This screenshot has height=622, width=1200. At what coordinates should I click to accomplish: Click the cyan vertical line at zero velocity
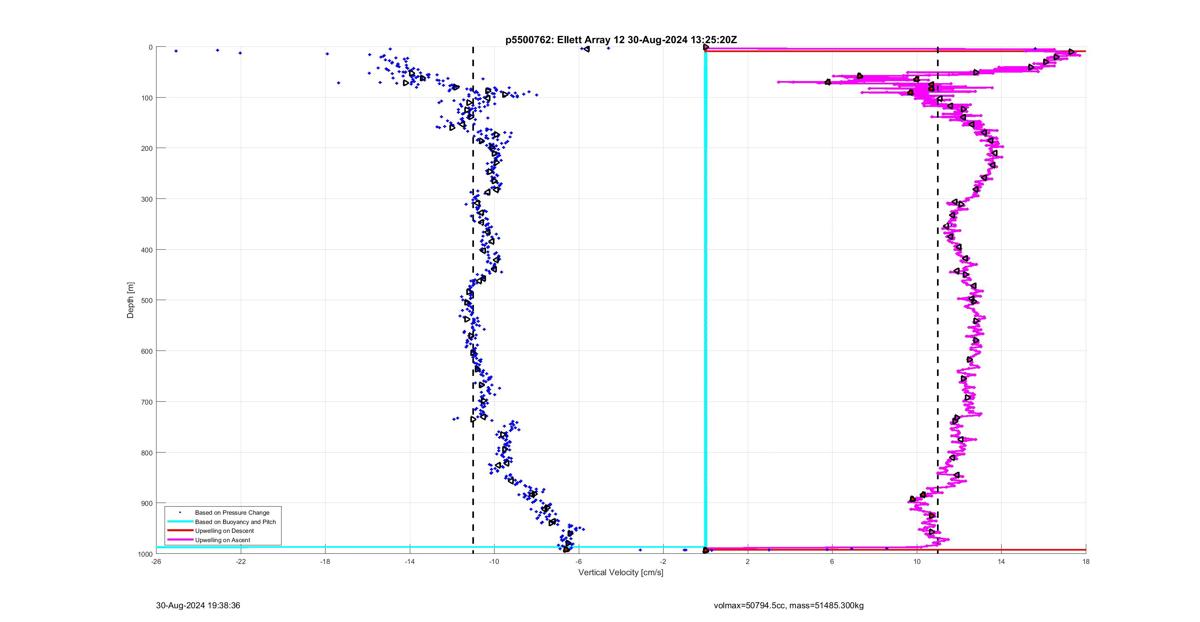(x=706, y=300)
